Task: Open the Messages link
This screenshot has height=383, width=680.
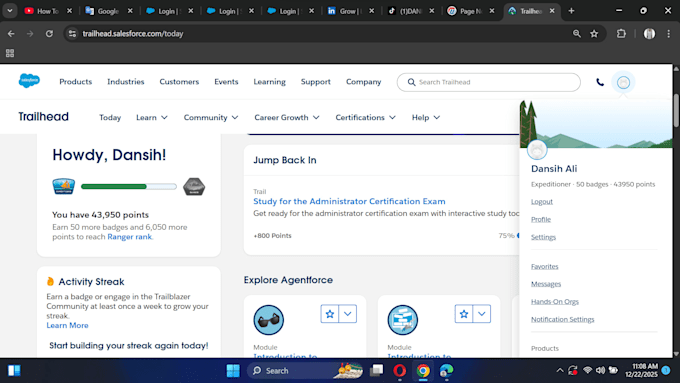Action: 546,284
